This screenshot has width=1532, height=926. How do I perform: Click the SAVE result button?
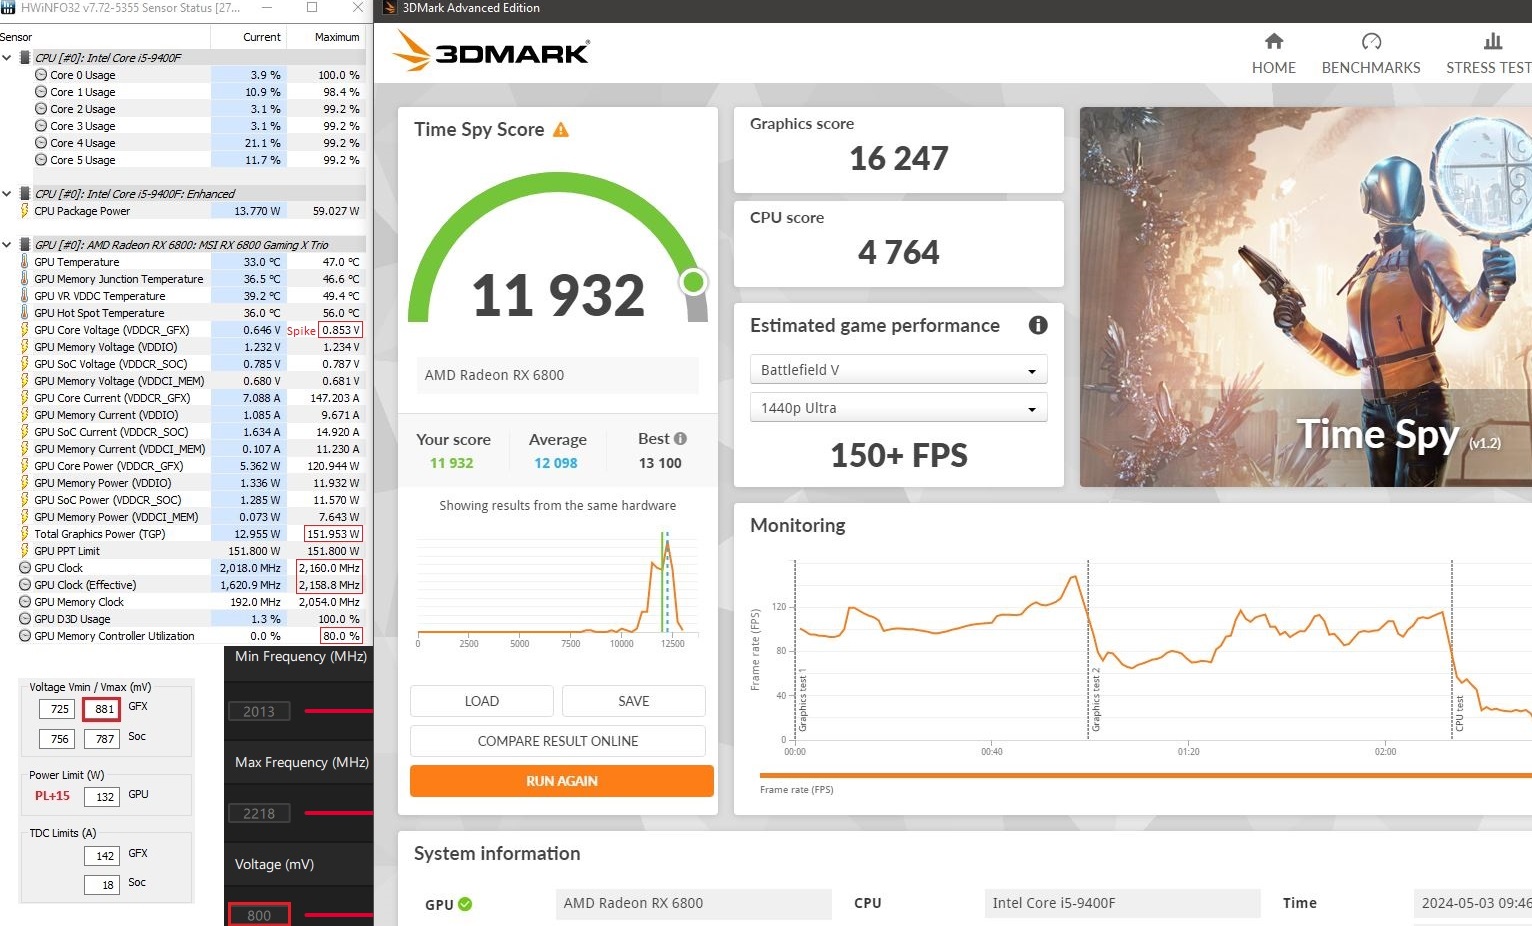[633, 701]
